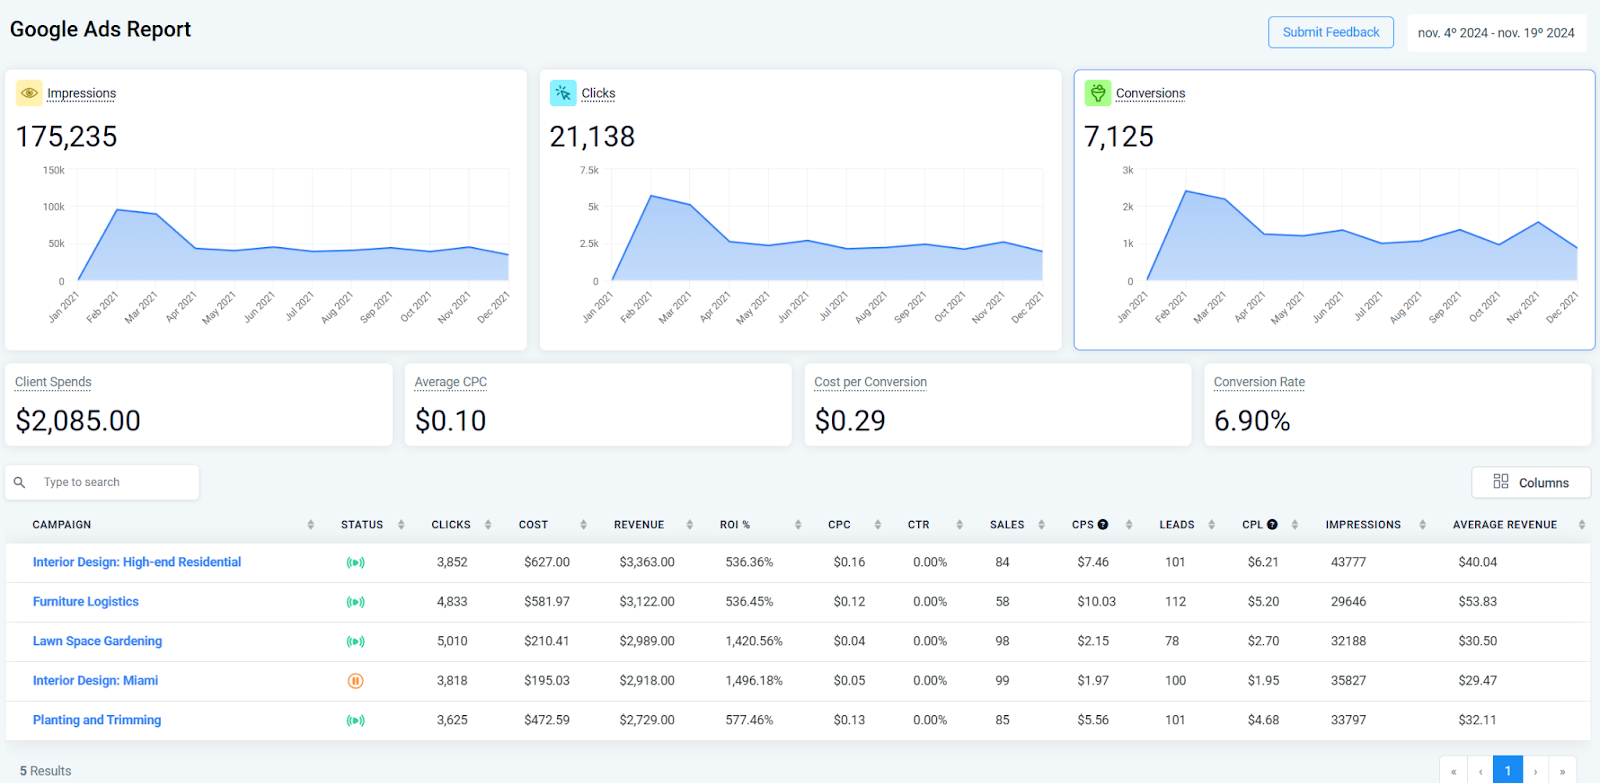1600x783 pixels.
Task: Click the CPL help question icon
Action: tap(1272, 524)
